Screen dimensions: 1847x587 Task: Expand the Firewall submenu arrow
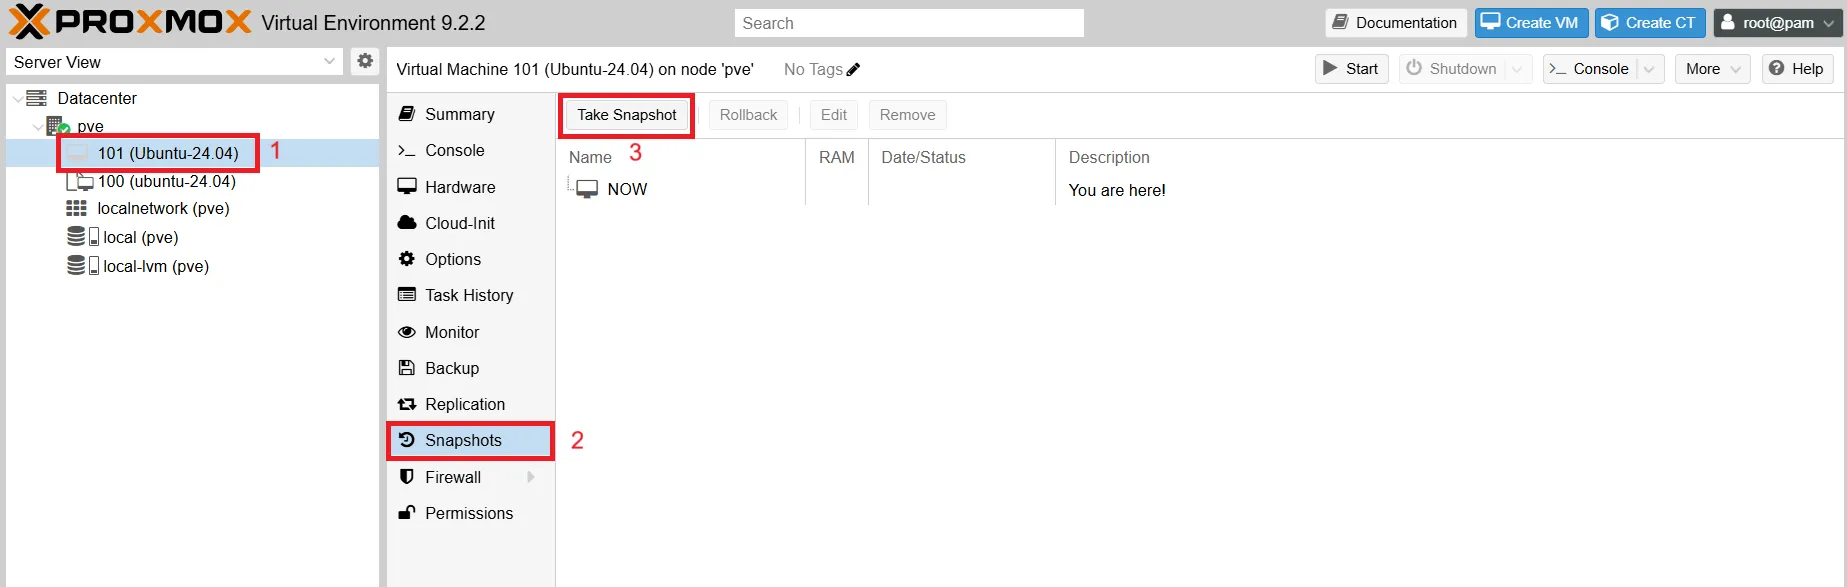(x=531, y=477)
